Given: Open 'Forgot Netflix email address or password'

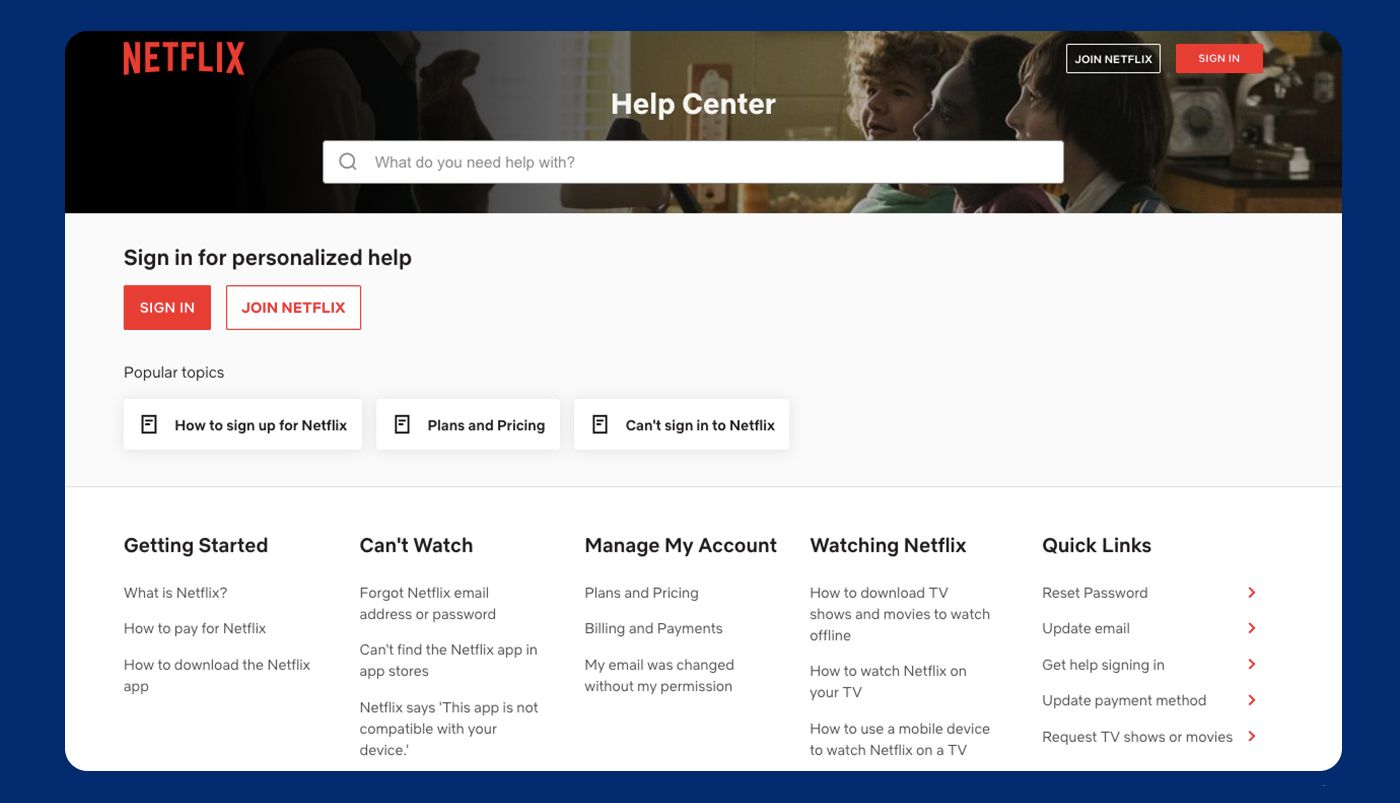Looking at the screenshot, I should point(428,603).
